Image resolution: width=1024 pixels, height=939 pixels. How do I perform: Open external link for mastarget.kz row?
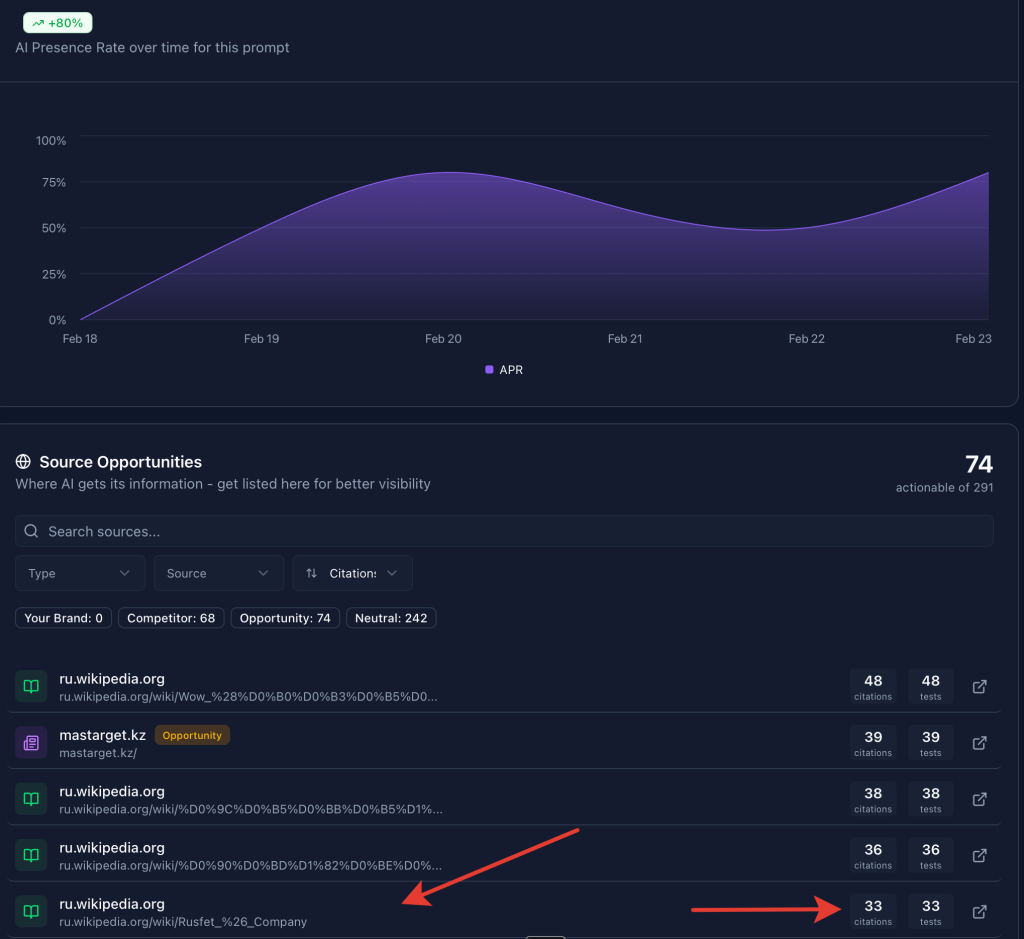[980, 743]
